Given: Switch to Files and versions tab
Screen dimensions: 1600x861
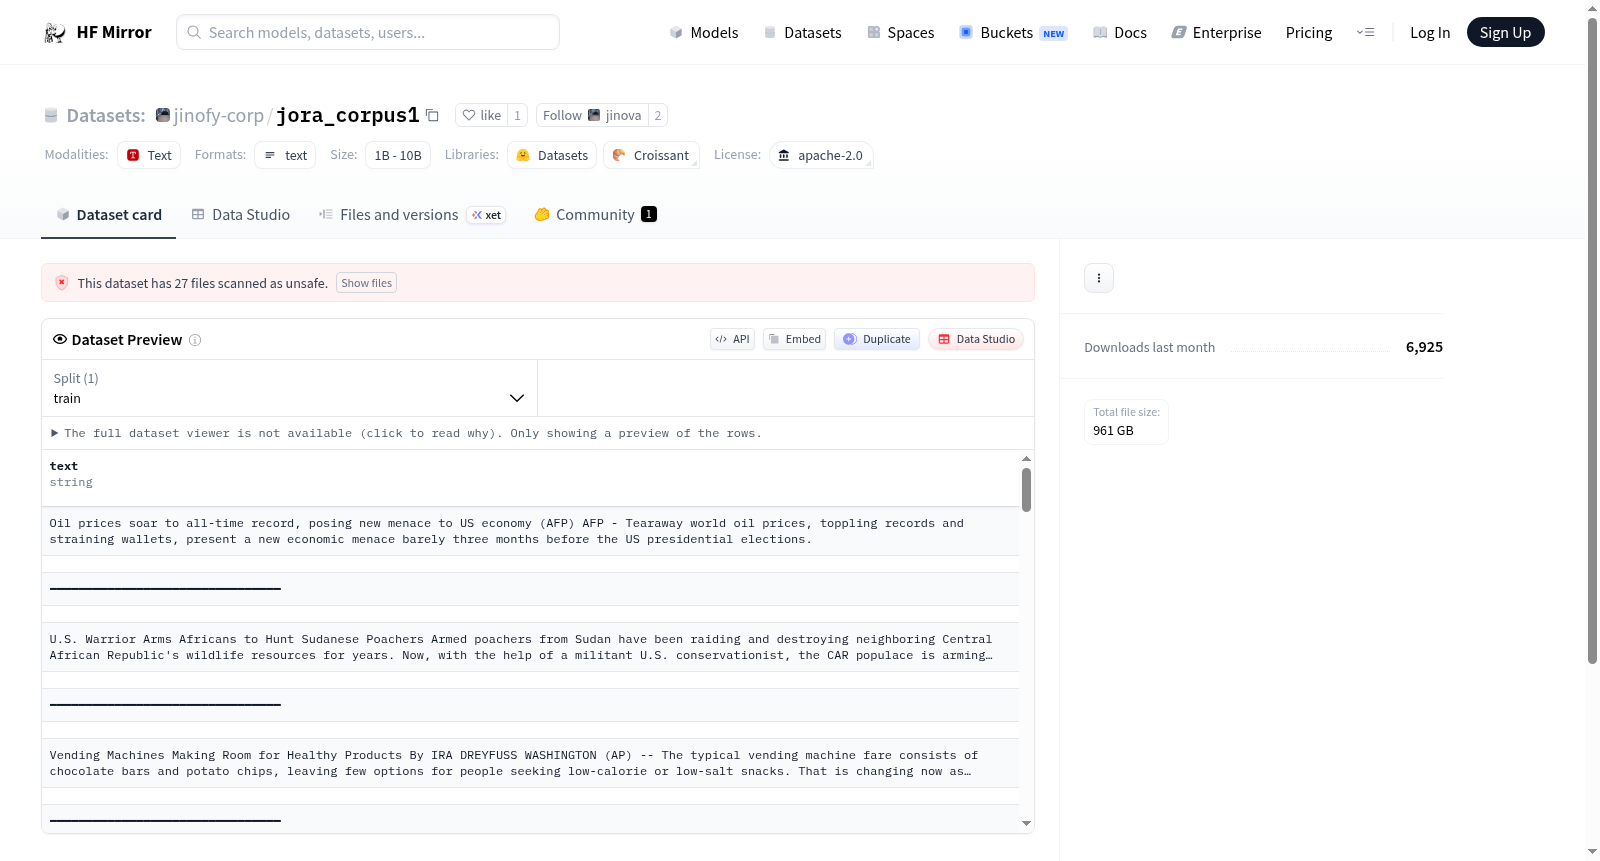Looking at the screenshot, I should (x=412, y=215).
